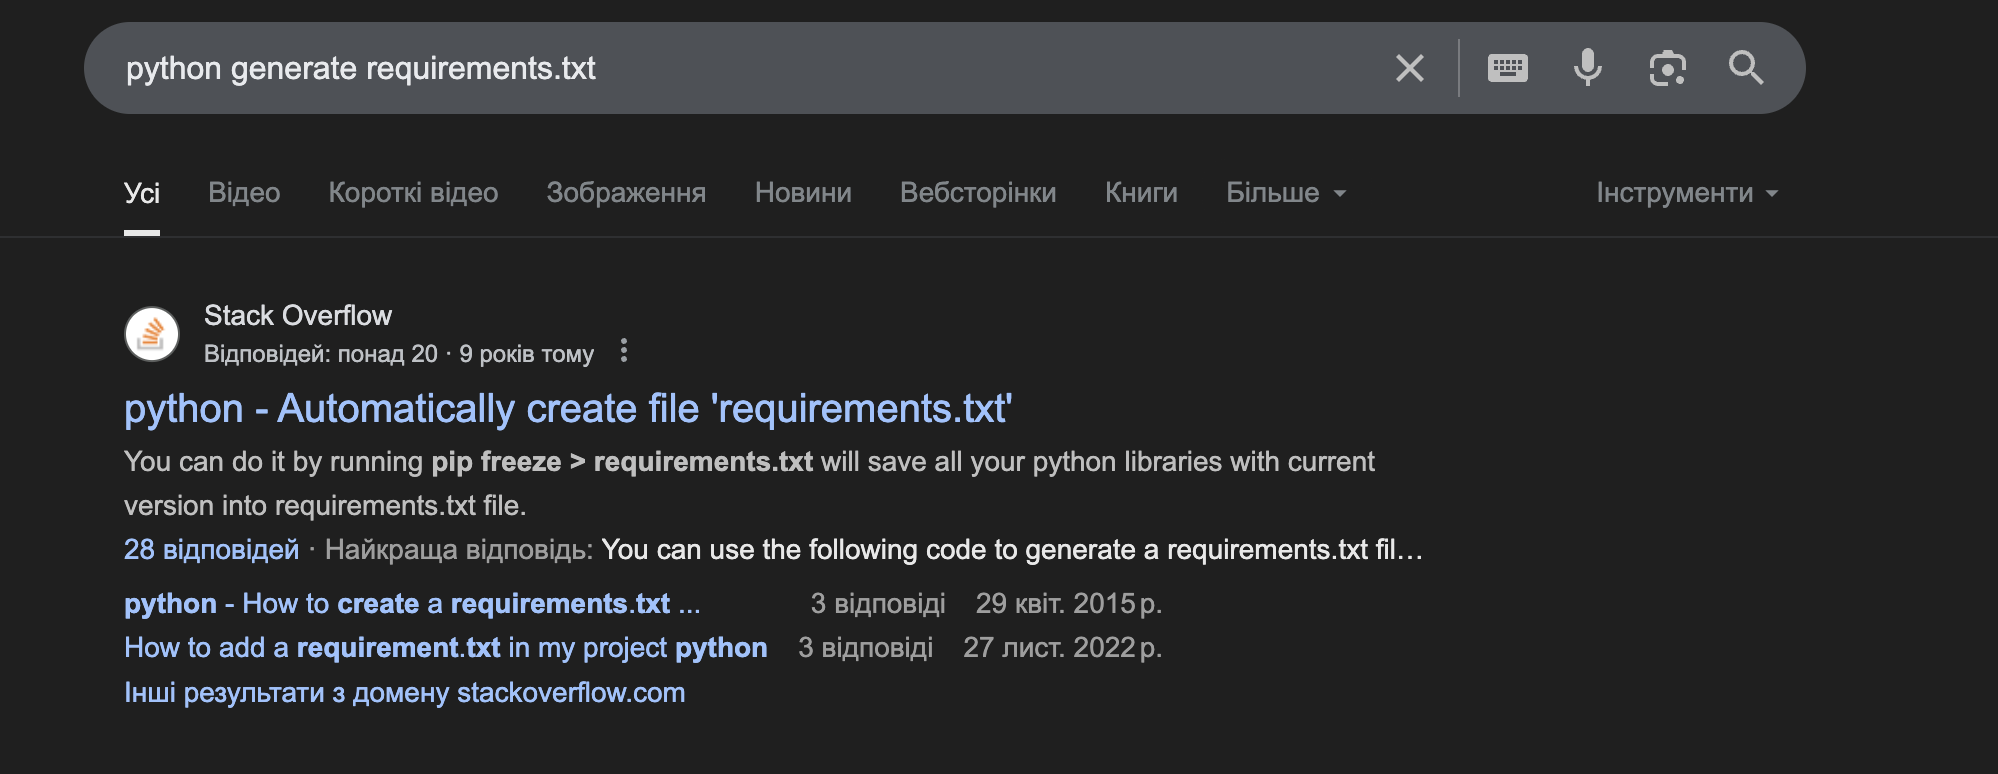This screenshot has height=774, width=1998.
Task: Switch to the Короткі відео tab
Action: [x=413, y=193]
